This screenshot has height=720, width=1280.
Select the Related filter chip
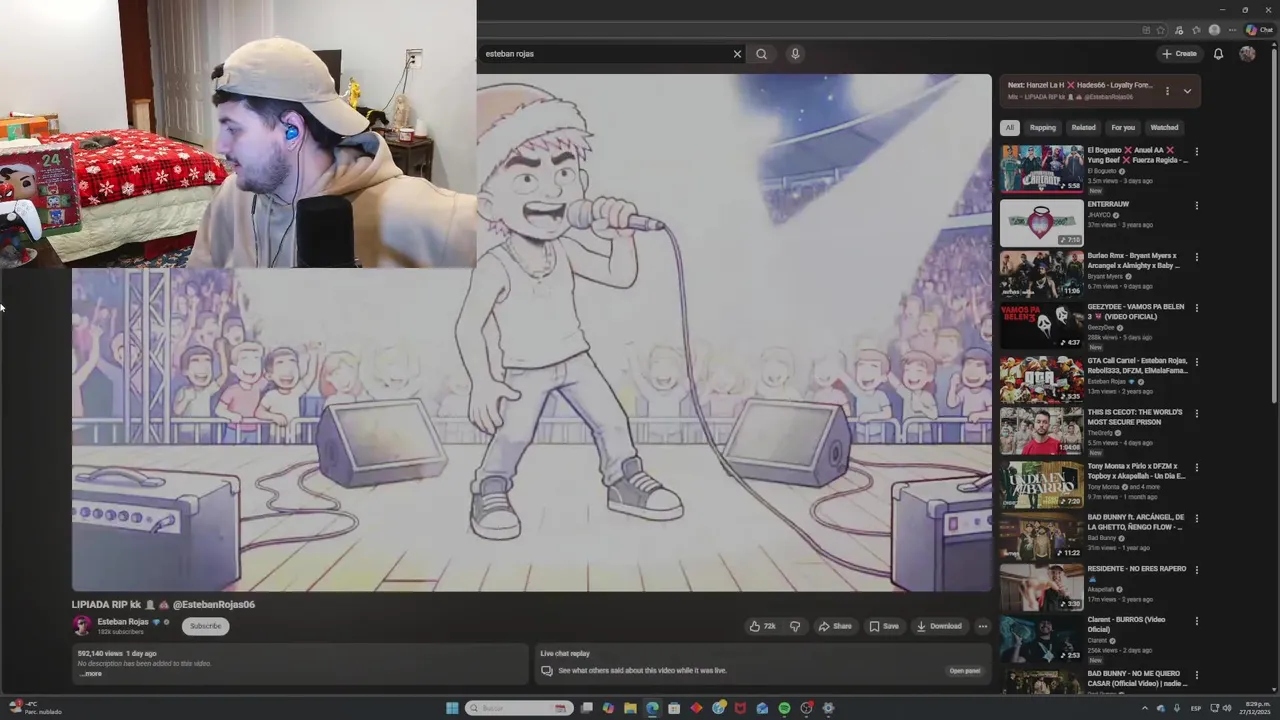click(x=1083, y=128)
